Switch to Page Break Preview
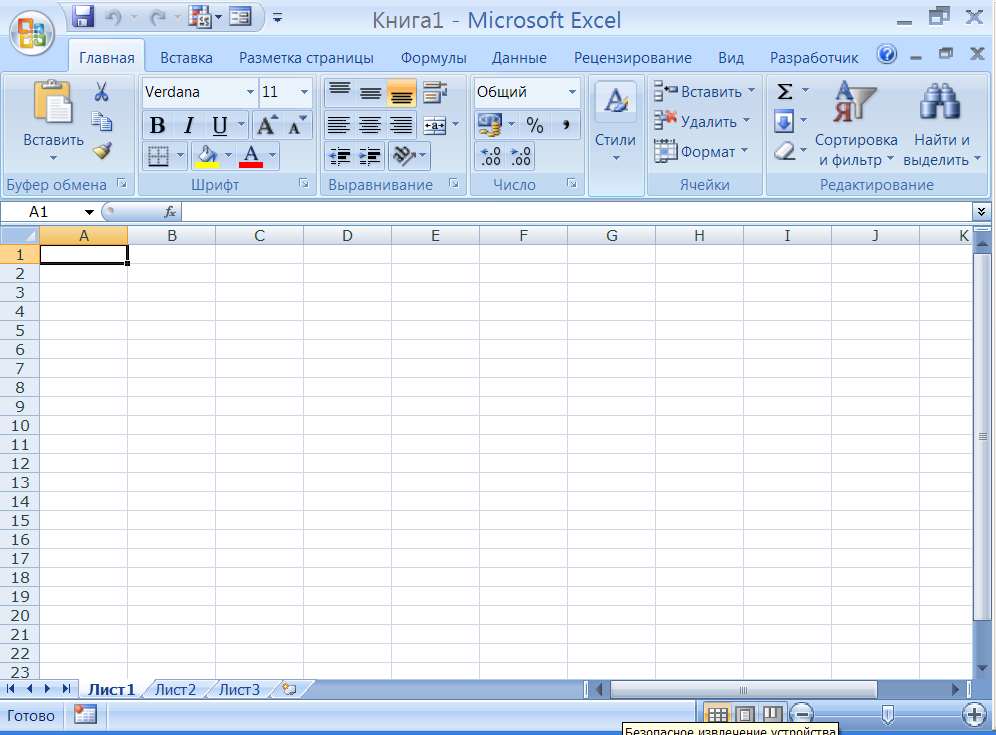Viewport: 996px width, 735px height. tap(772, 715)
